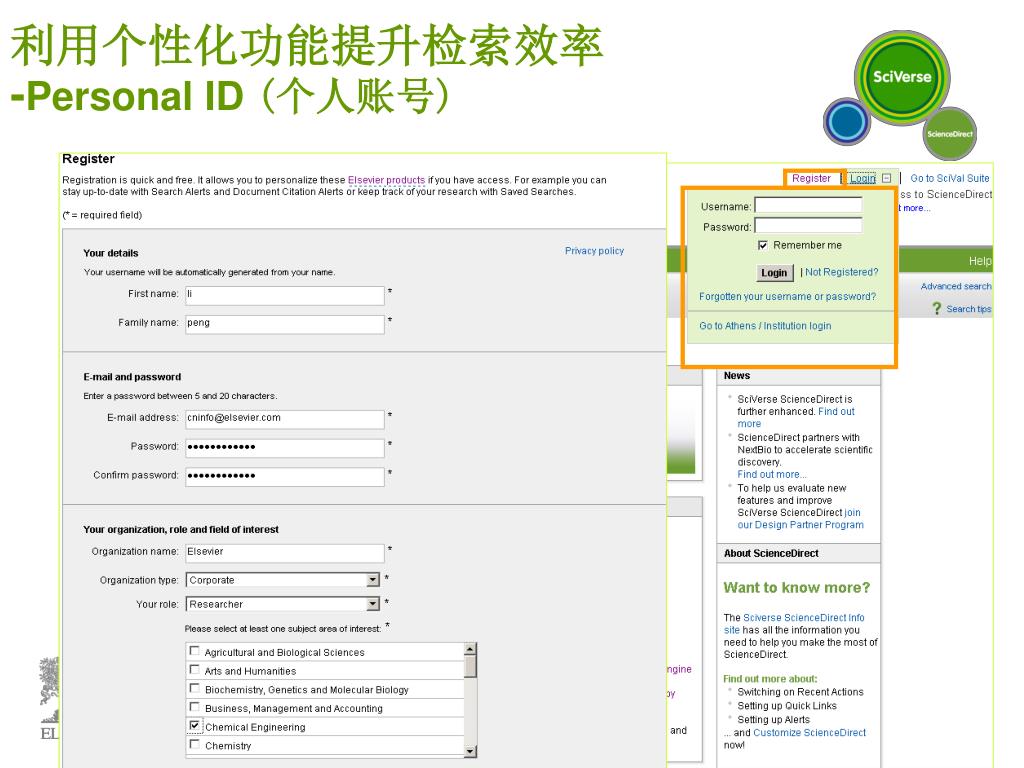Click the Elsevier products link
The width and height of the screenshot is (1024, 768).
coord(387,180)
